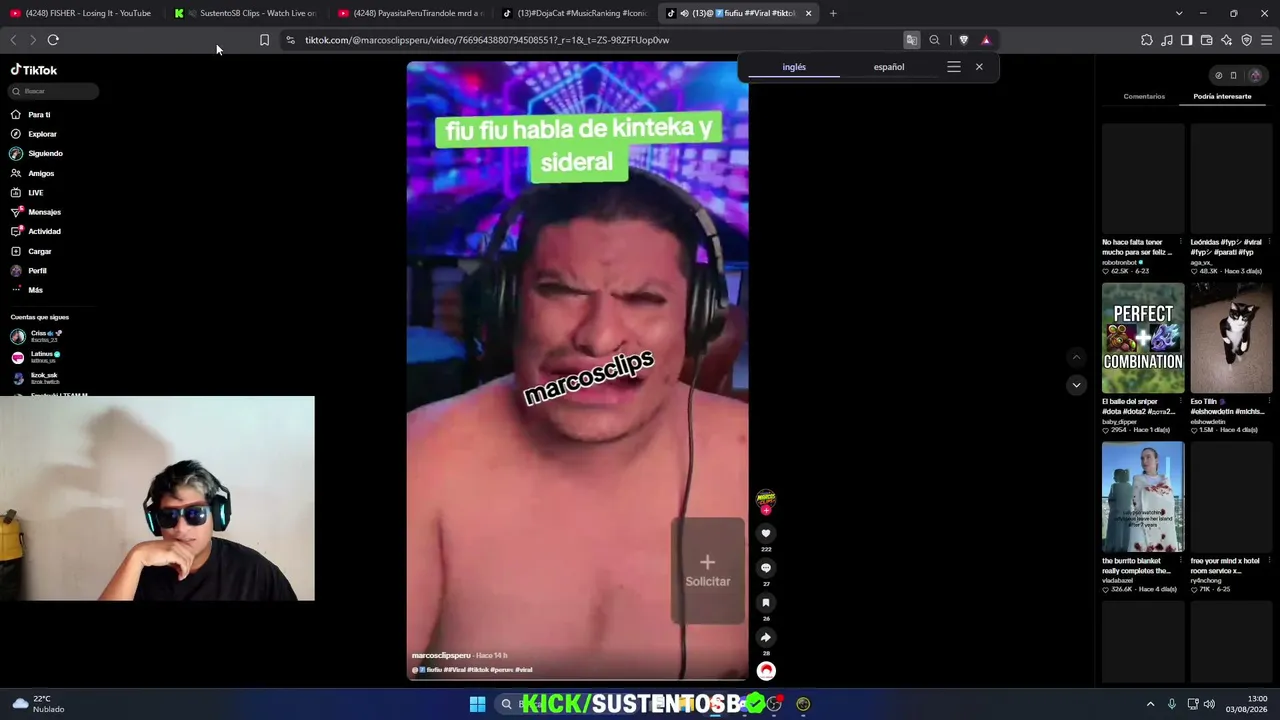
Task: Click the zoom magnifier in address bar
Action: tap(934, 40)
